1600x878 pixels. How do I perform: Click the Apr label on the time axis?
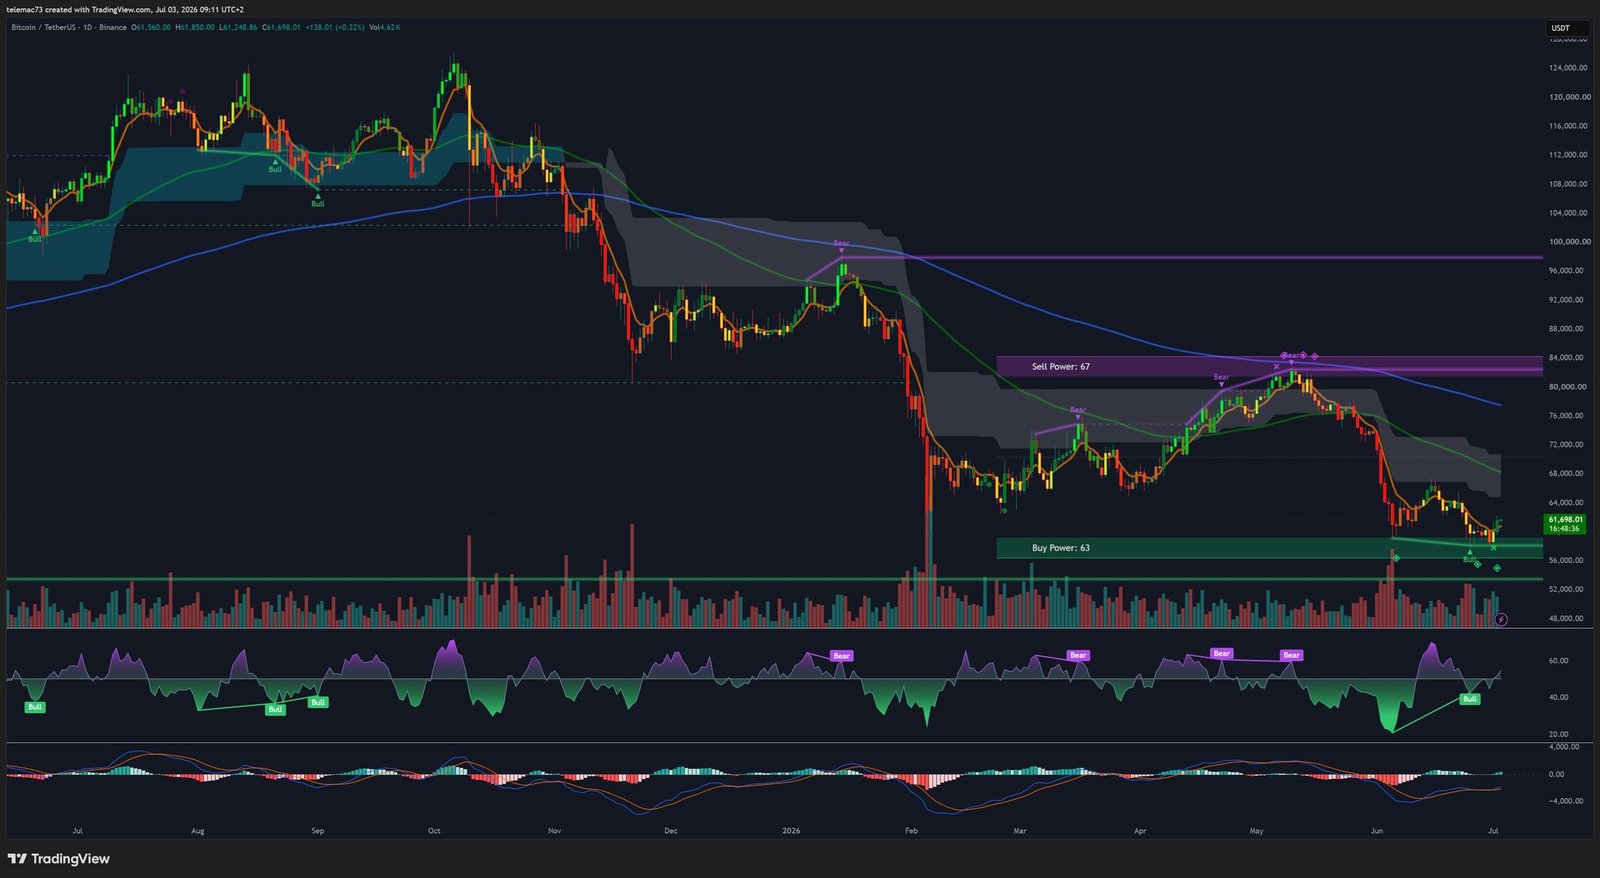click(x=1140, y=831)
